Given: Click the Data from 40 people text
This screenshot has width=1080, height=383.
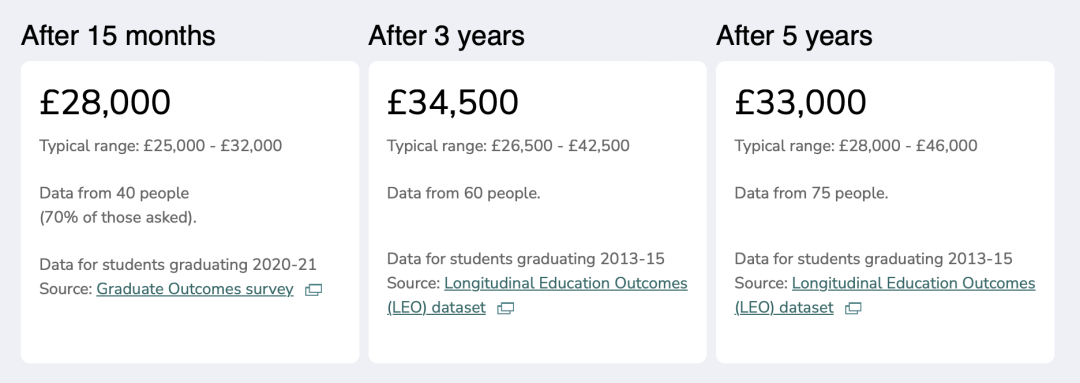Looking at the screenshot, I should coord(114,193).
